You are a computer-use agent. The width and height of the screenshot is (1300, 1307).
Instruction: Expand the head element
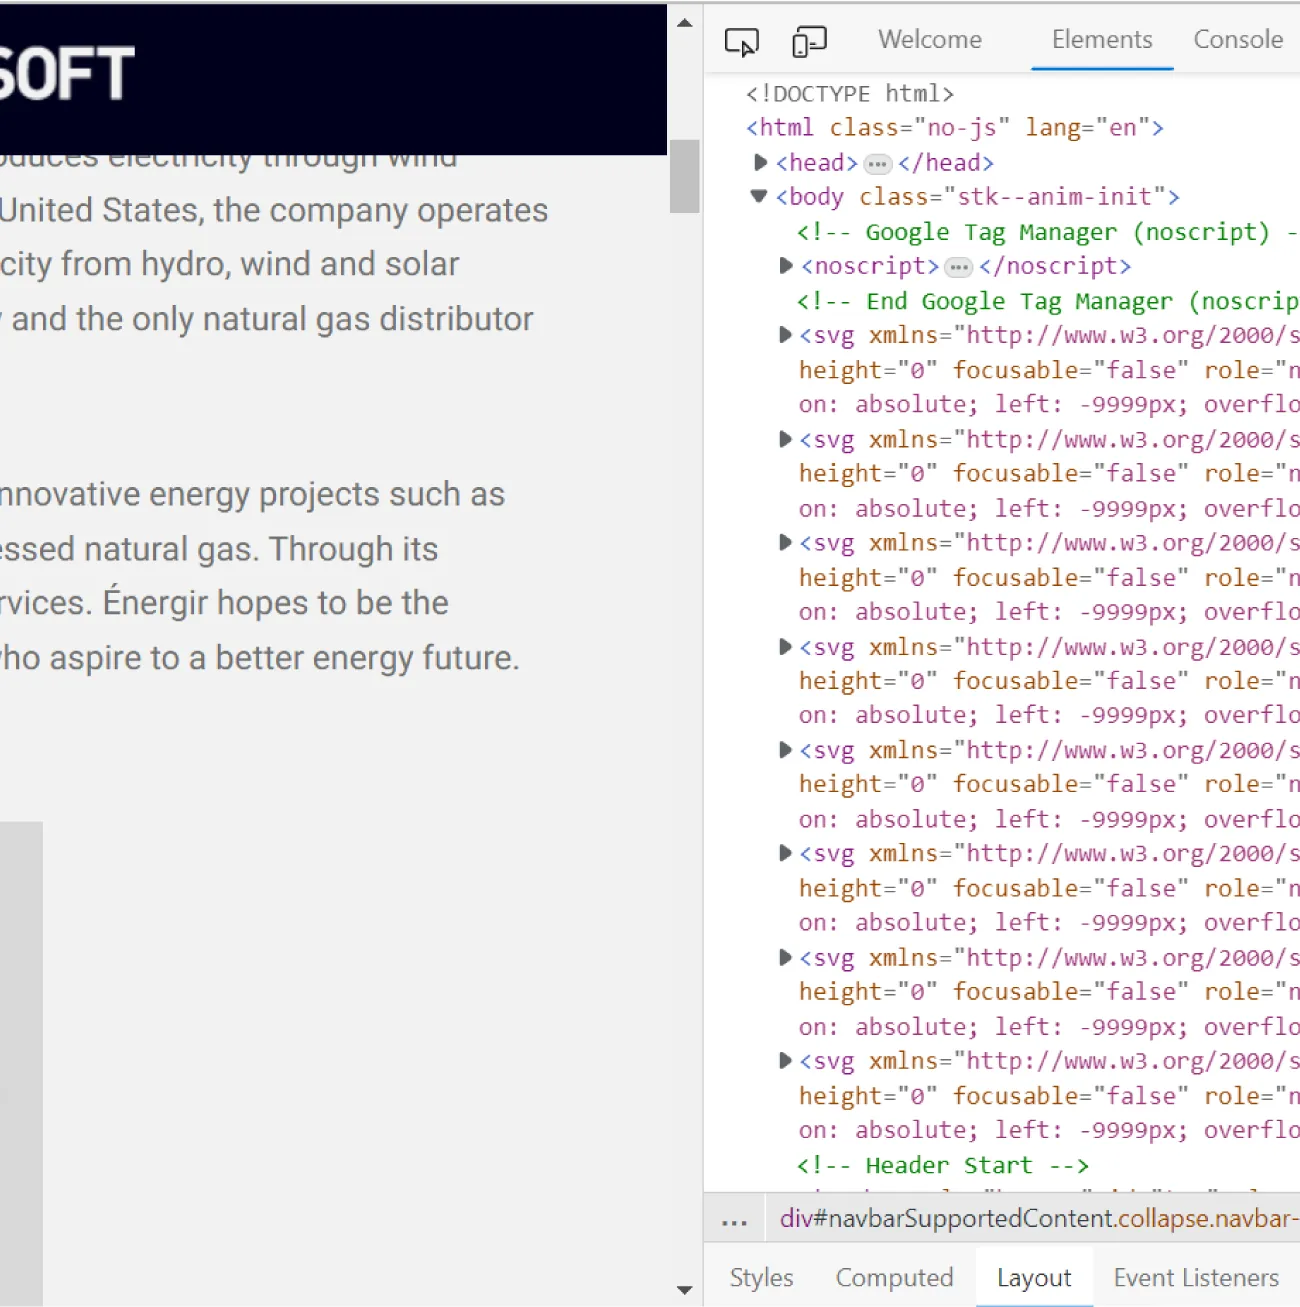(x=758, y=162)
